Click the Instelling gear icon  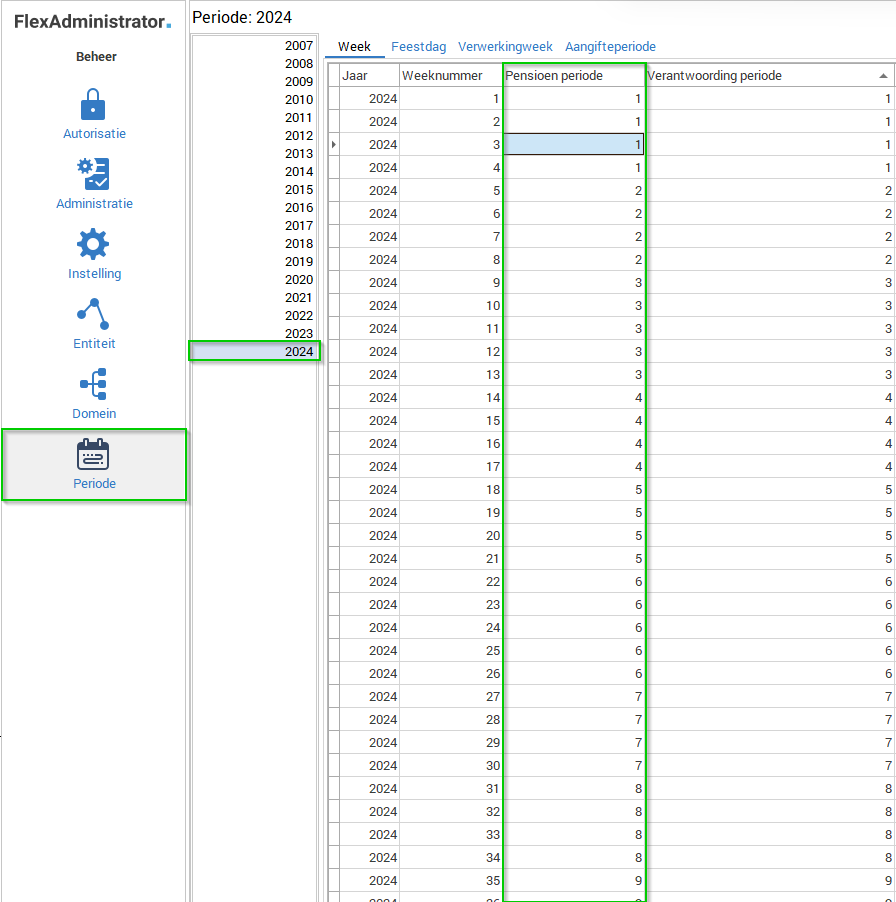93,244
